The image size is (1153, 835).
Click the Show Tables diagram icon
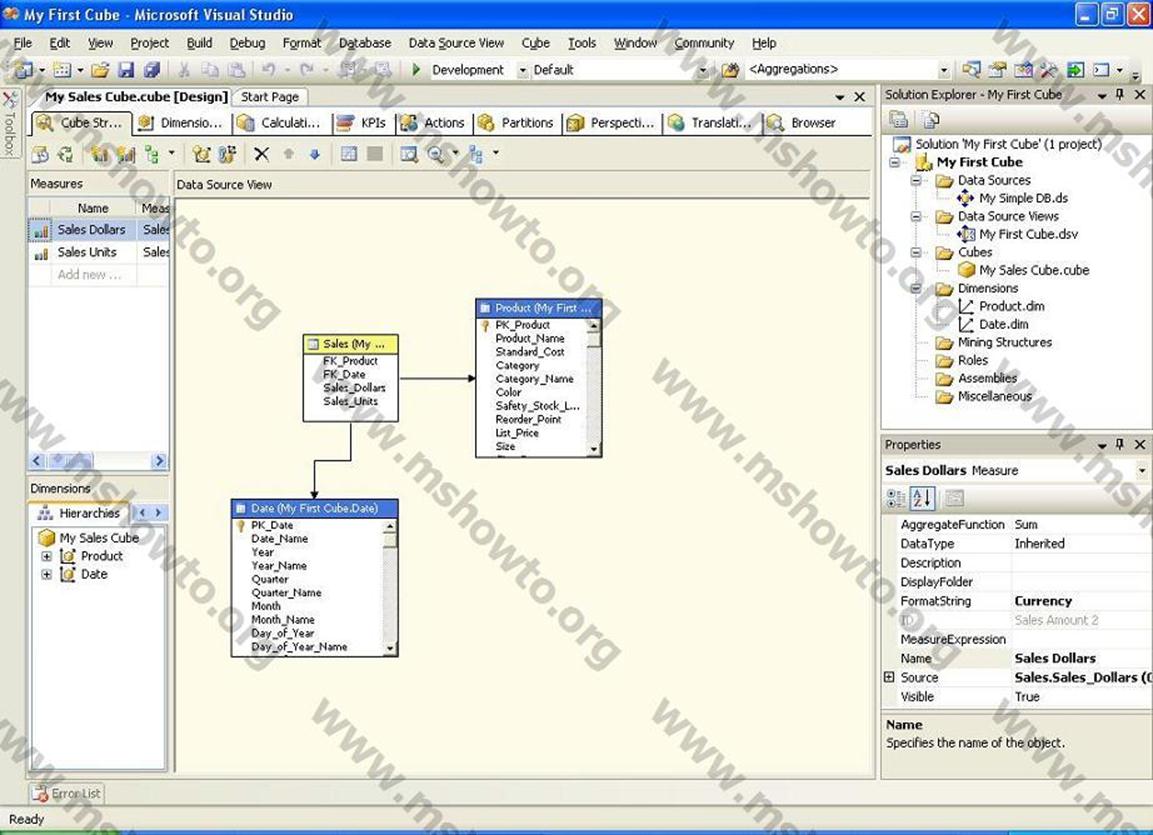349,154
